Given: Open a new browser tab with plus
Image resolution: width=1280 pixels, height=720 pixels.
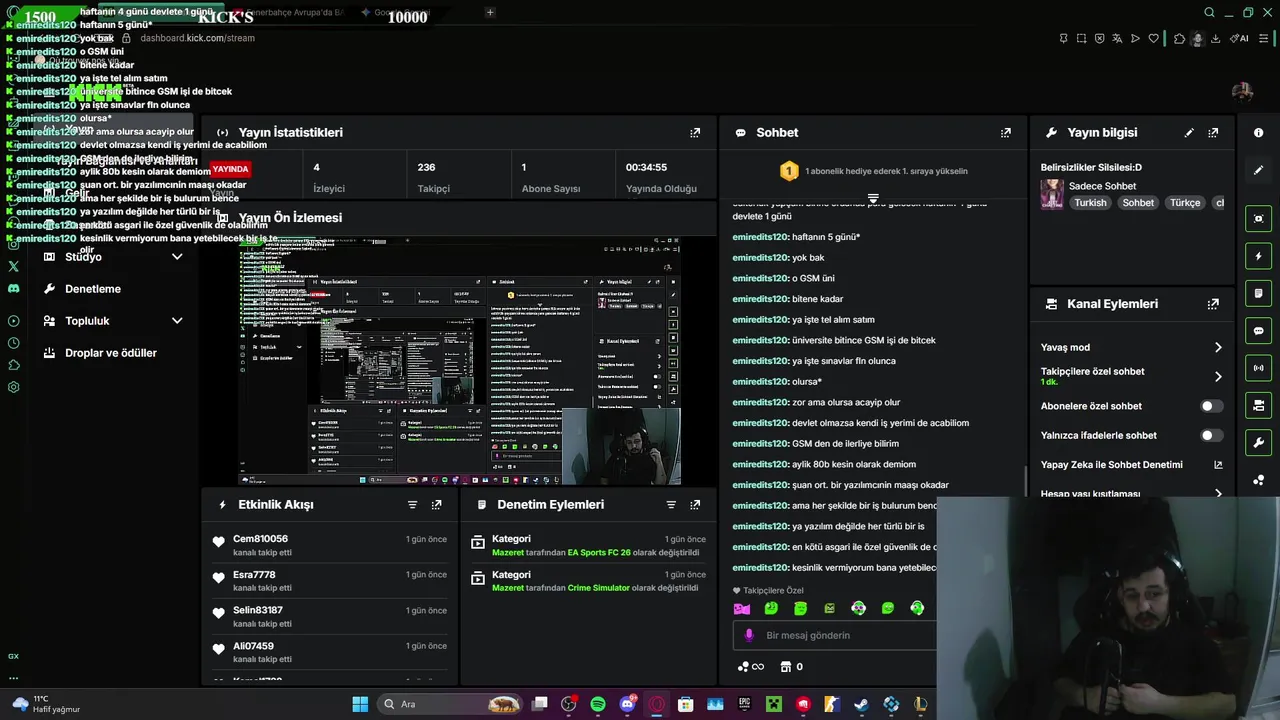Looking at the screenshot, I should (490, 12).
